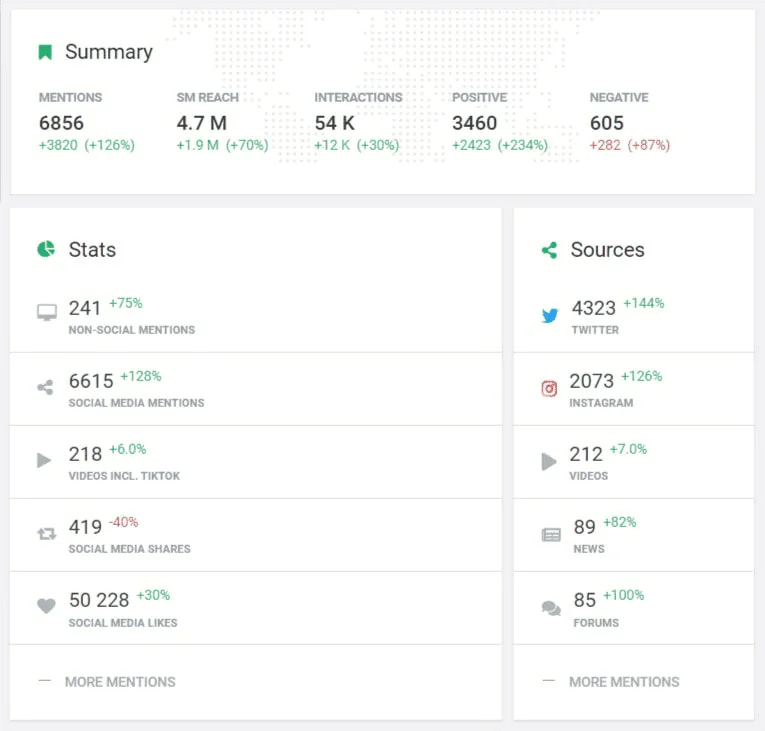Click the Twitter bird icon
The image size is (765, 731).
point(550,315)
